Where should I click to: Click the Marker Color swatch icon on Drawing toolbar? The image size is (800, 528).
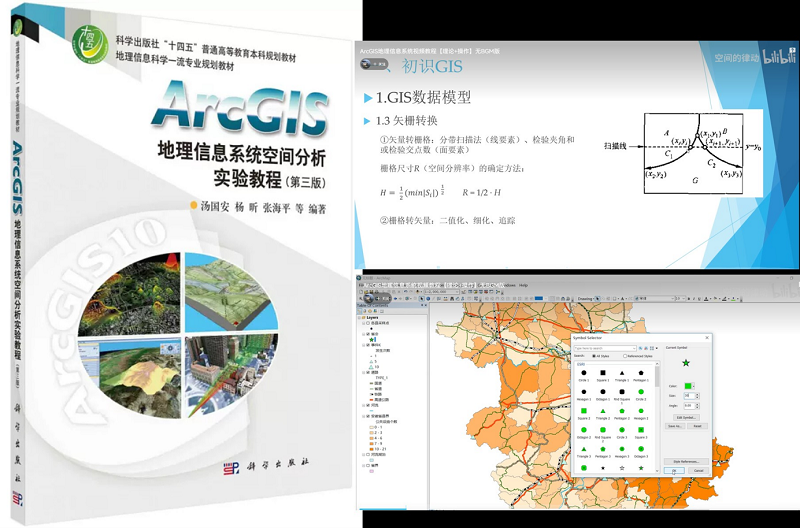(x=733, y=298)
